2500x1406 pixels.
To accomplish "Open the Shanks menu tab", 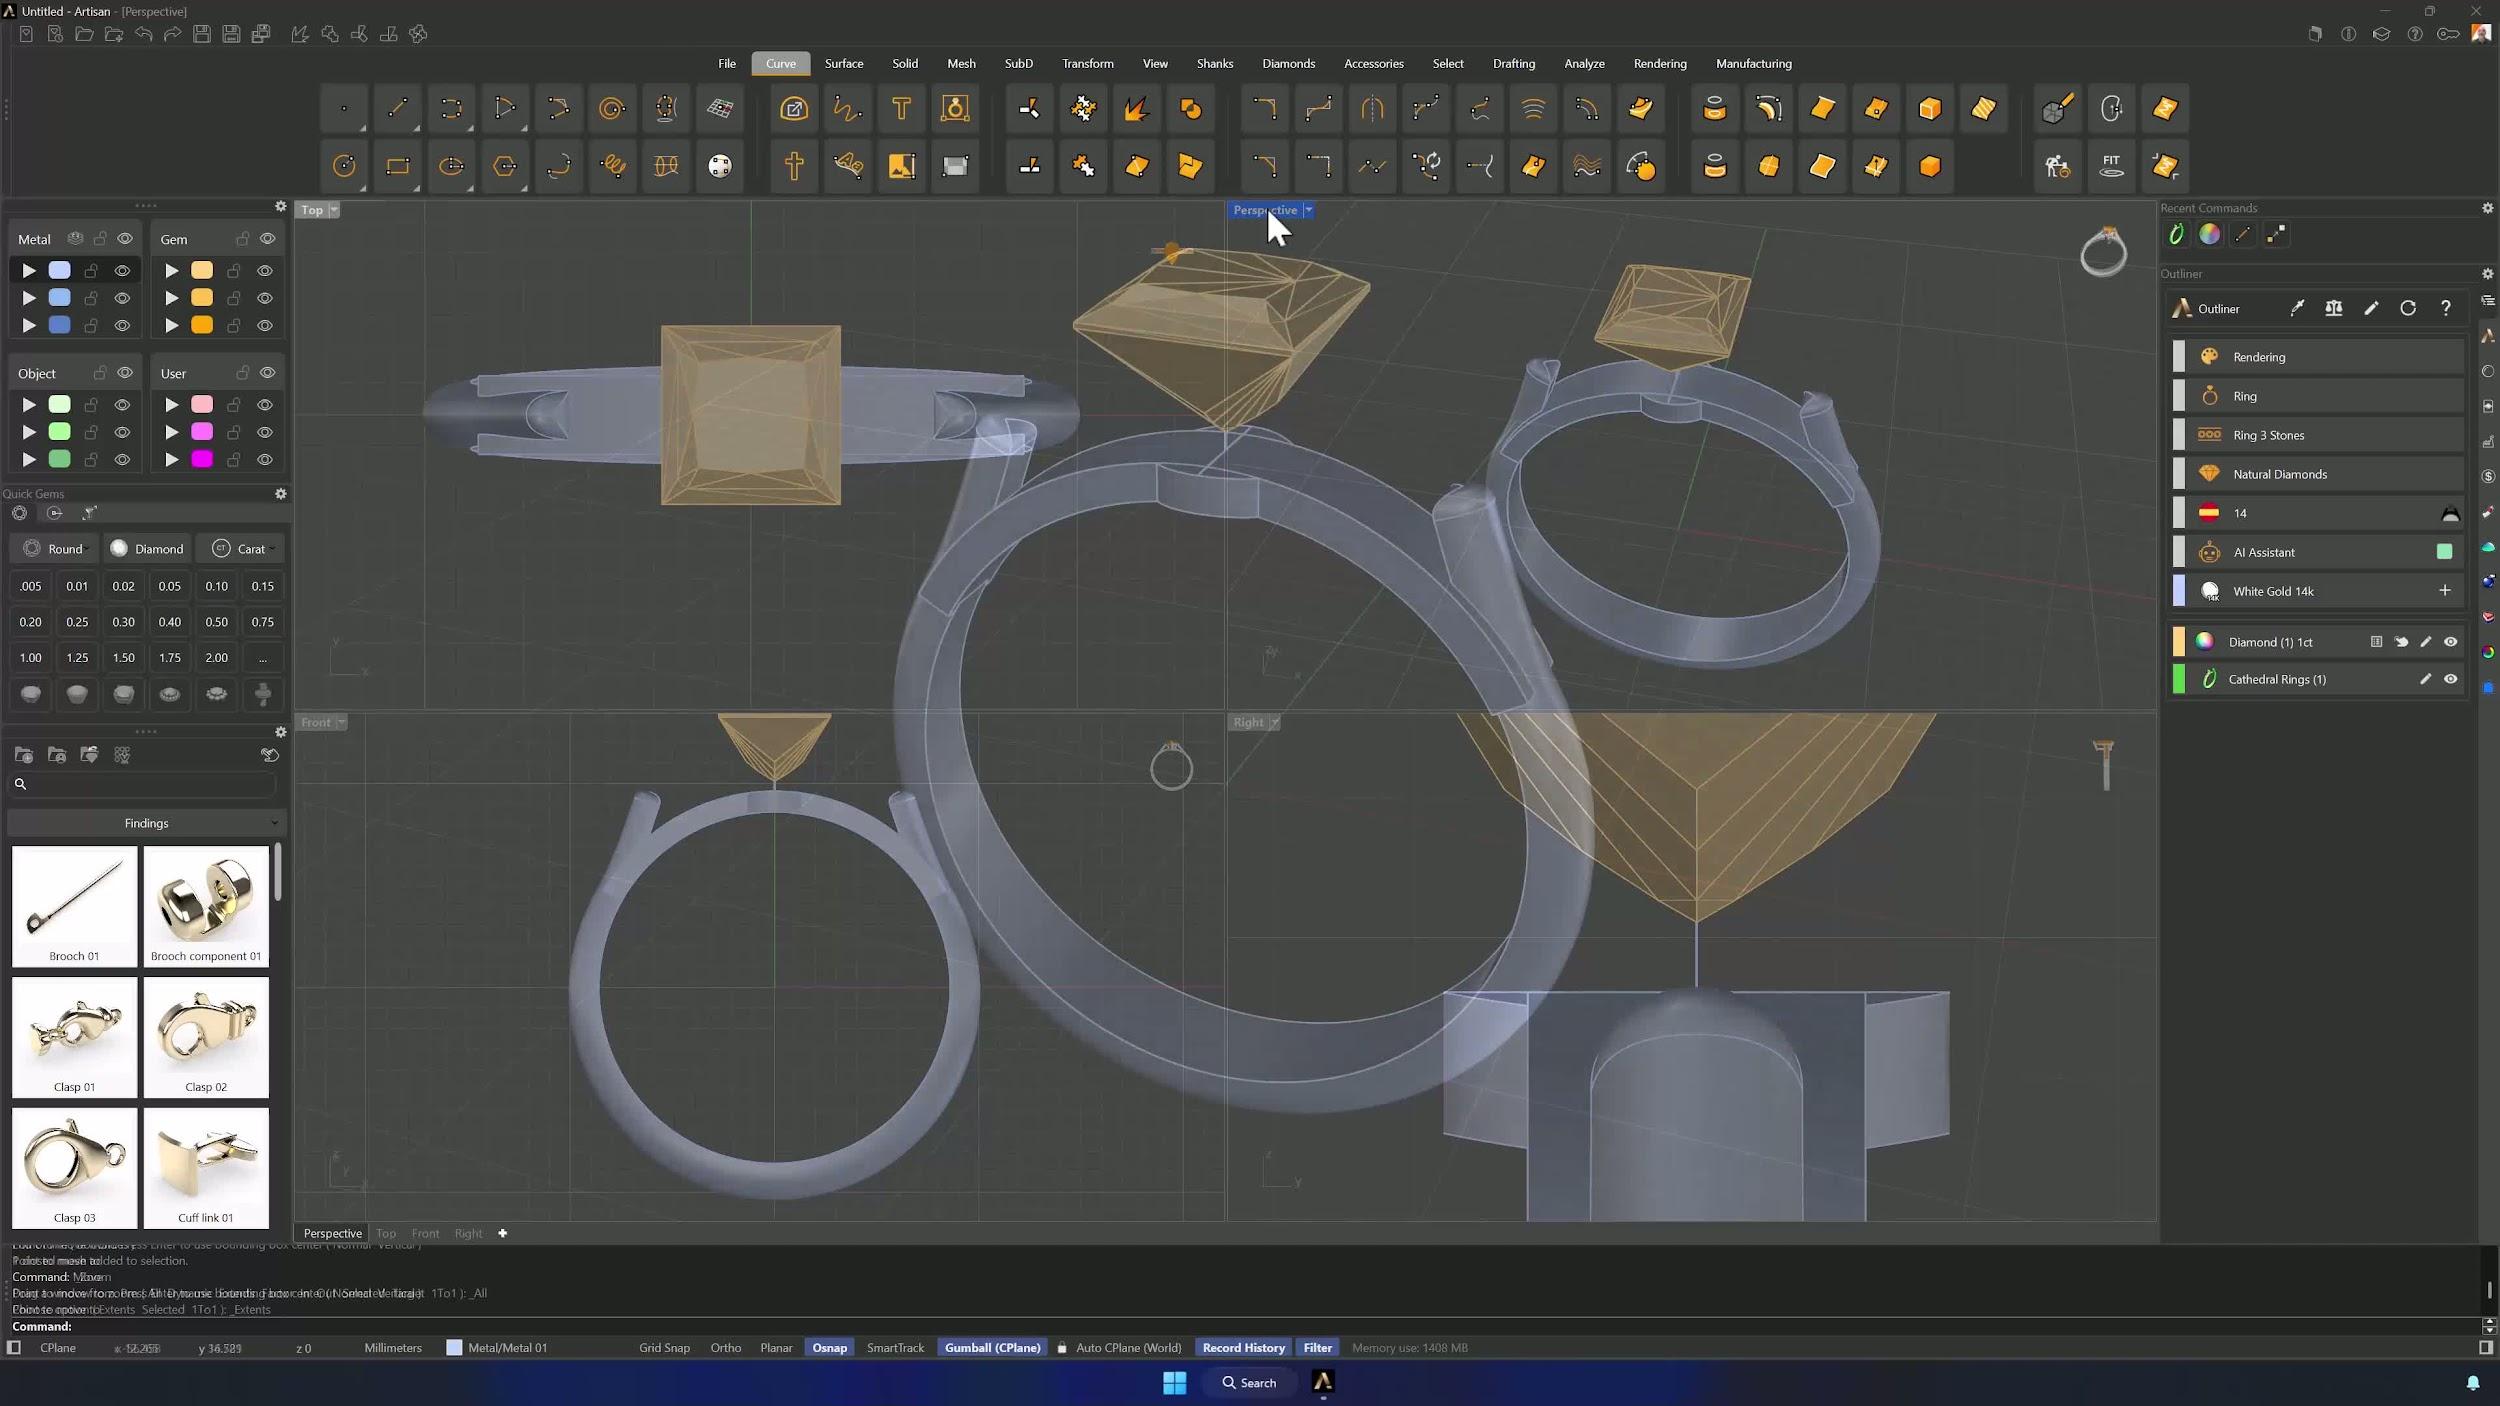I will coord(1215,64).
